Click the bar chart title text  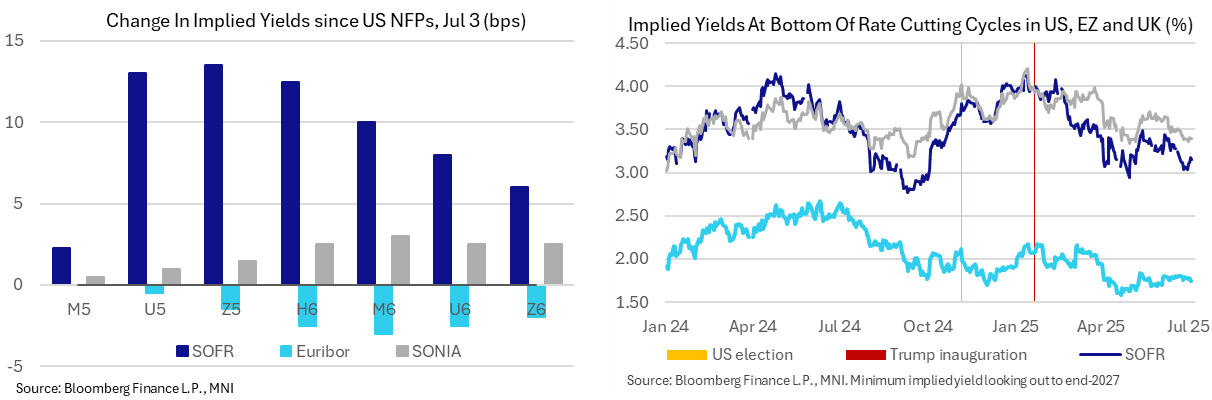pyautogui.click(x=300, y=19)
